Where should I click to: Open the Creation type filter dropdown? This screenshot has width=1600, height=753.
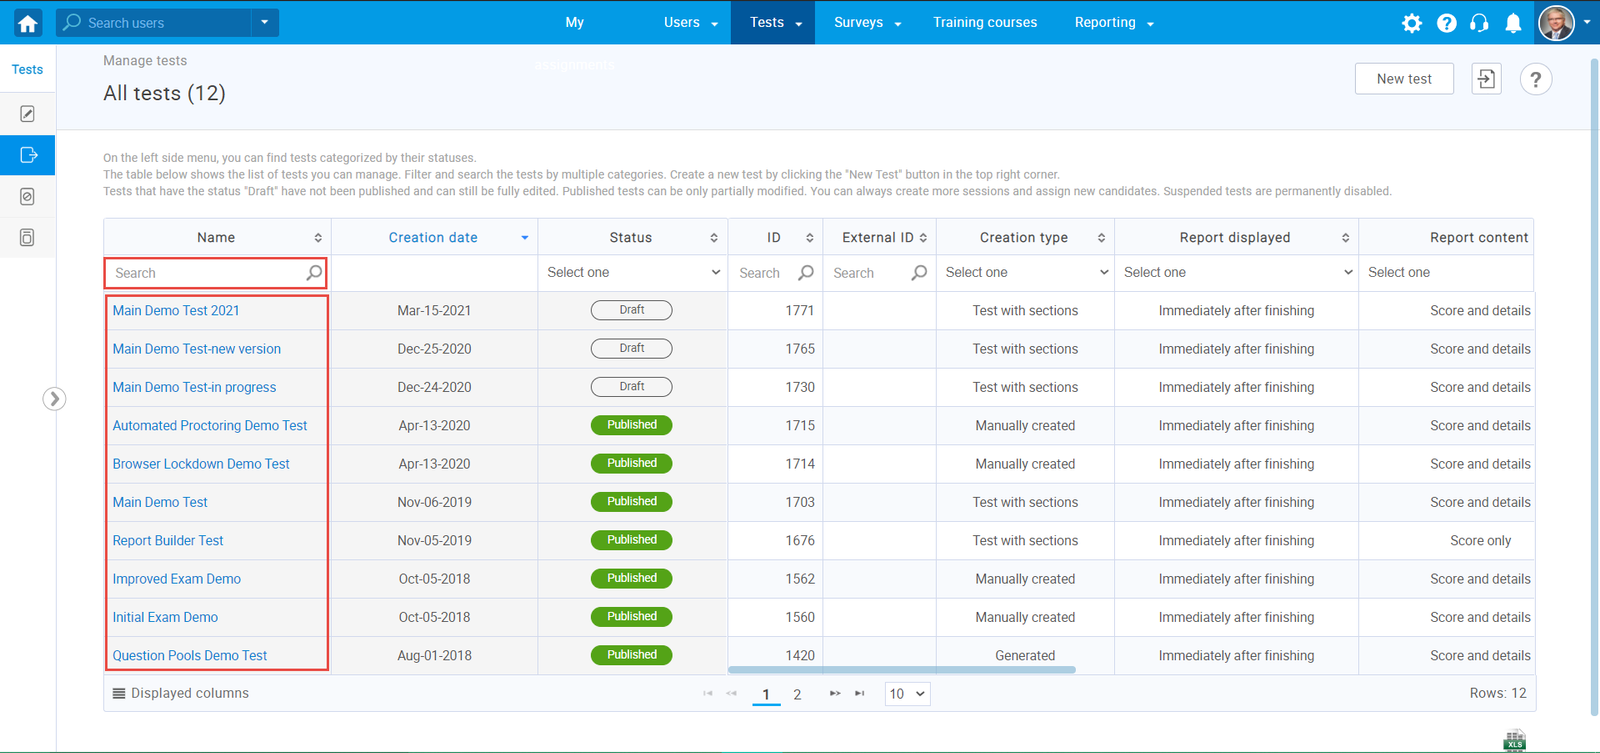[x=1025, y=273]
